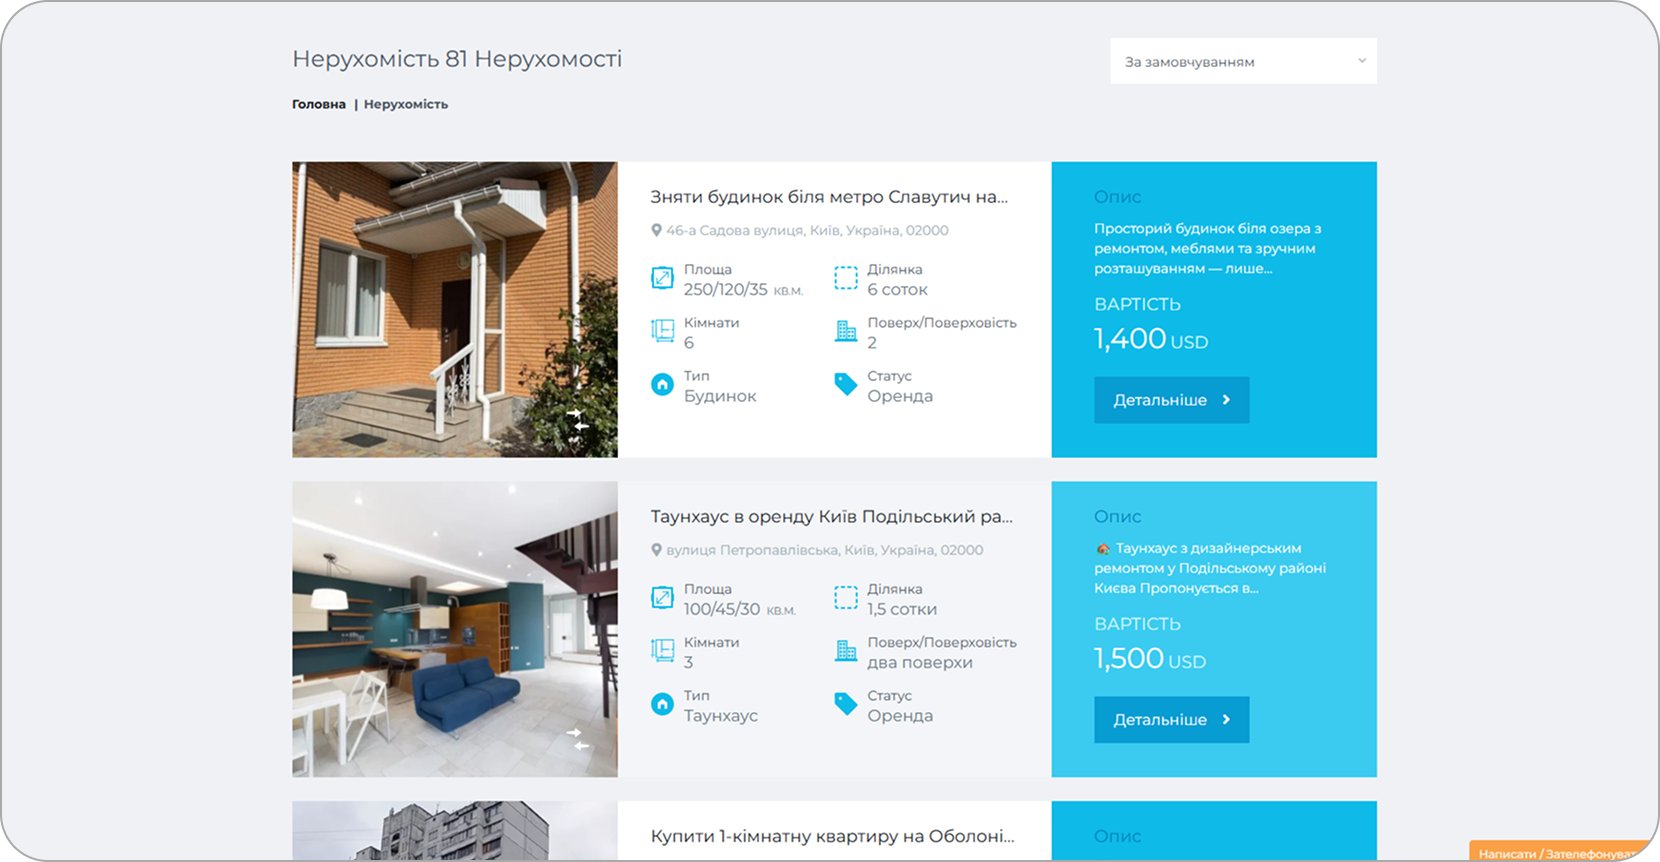Screen dimensions: 1660x862
Task: Open the За замовчуванням sorting dropdown
Action: (x=1242, y=61)
